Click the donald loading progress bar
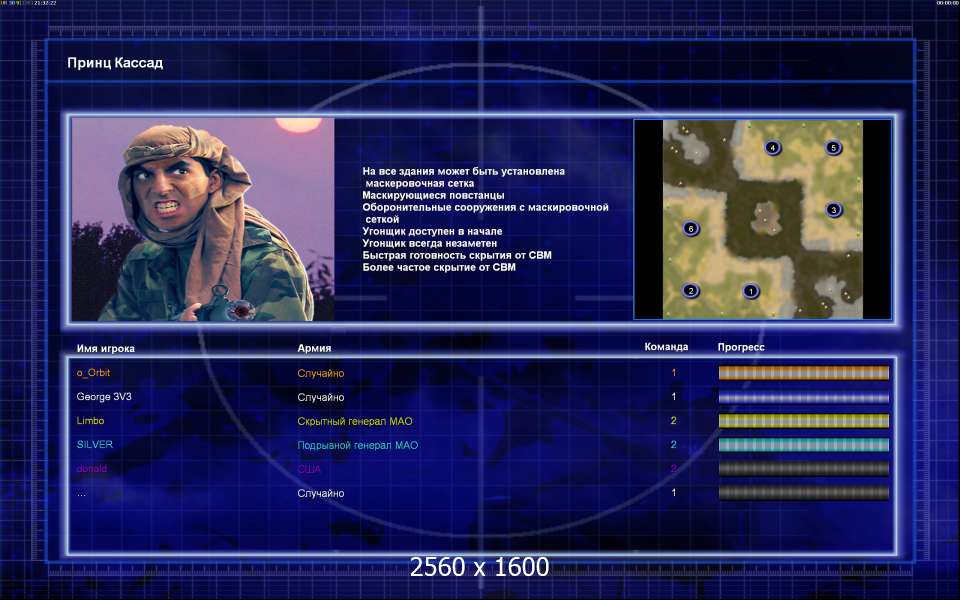The height and width of the screenshot is (600, 960). tap(803, 469)
